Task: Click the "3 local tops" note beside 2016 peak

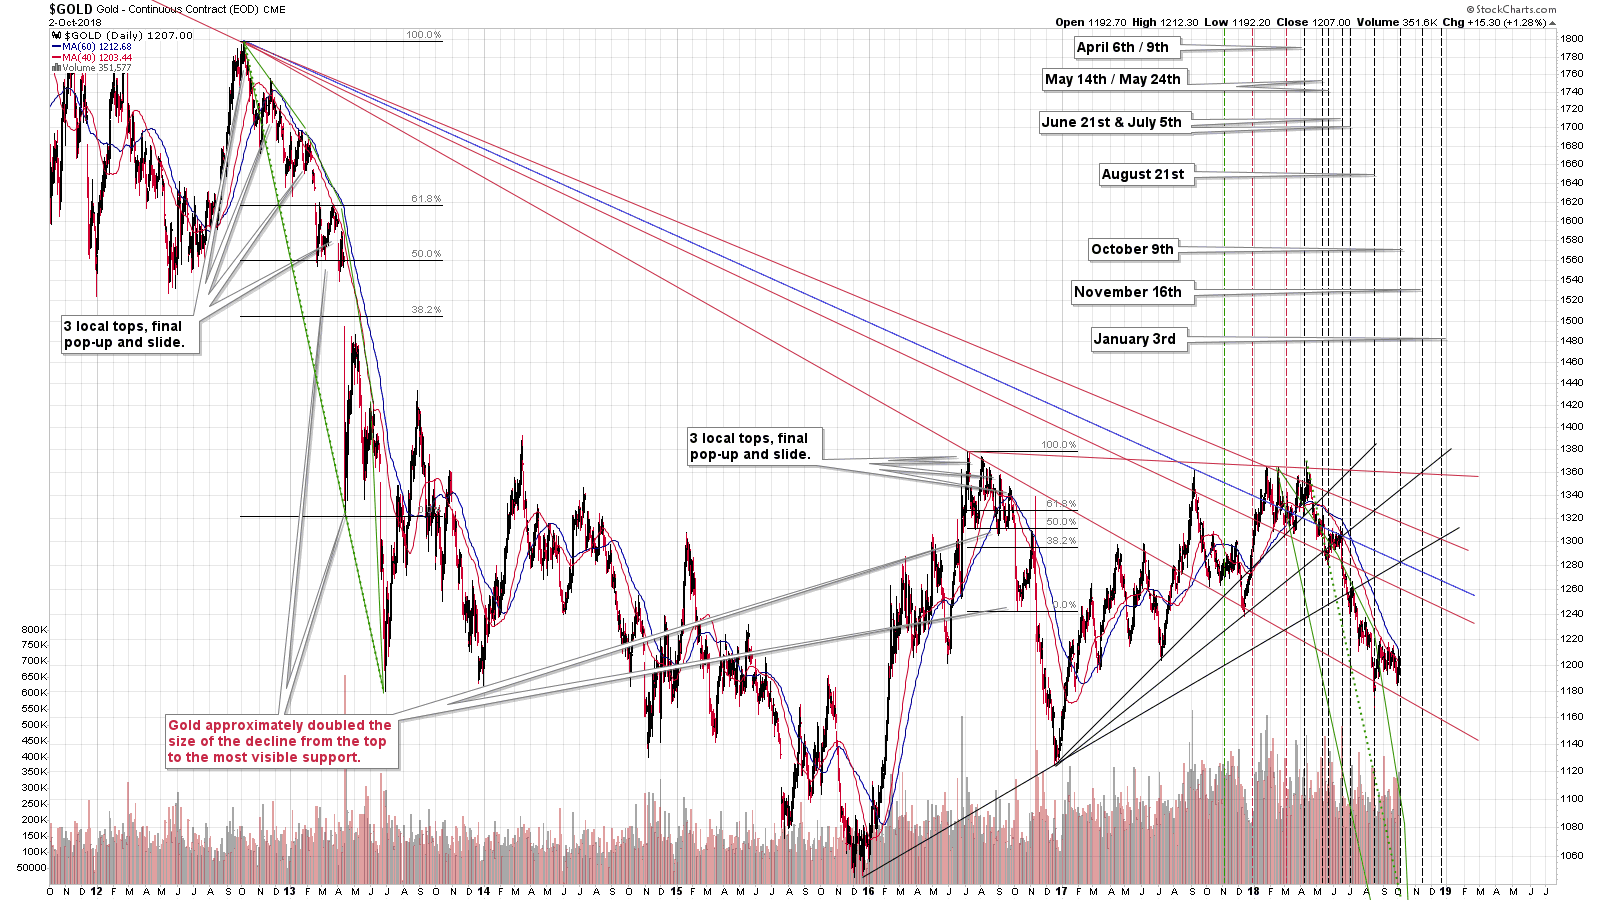Action: [x=755, y=446]
